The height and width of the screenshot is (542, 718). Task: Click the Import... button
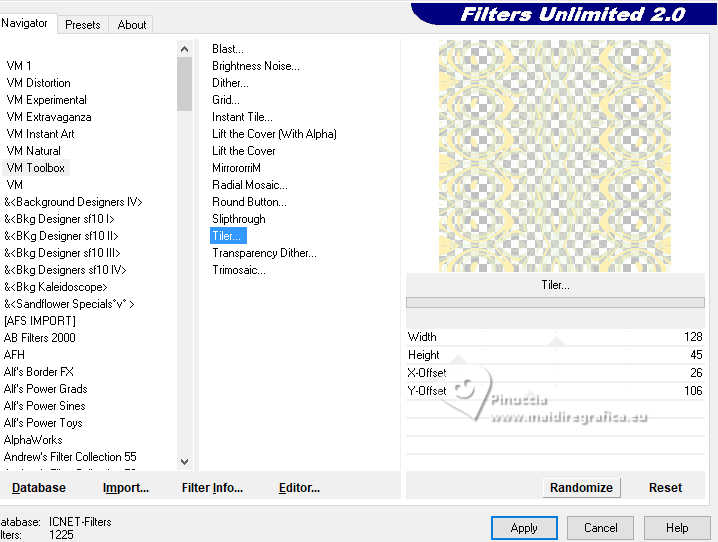(x=125, y=488)
